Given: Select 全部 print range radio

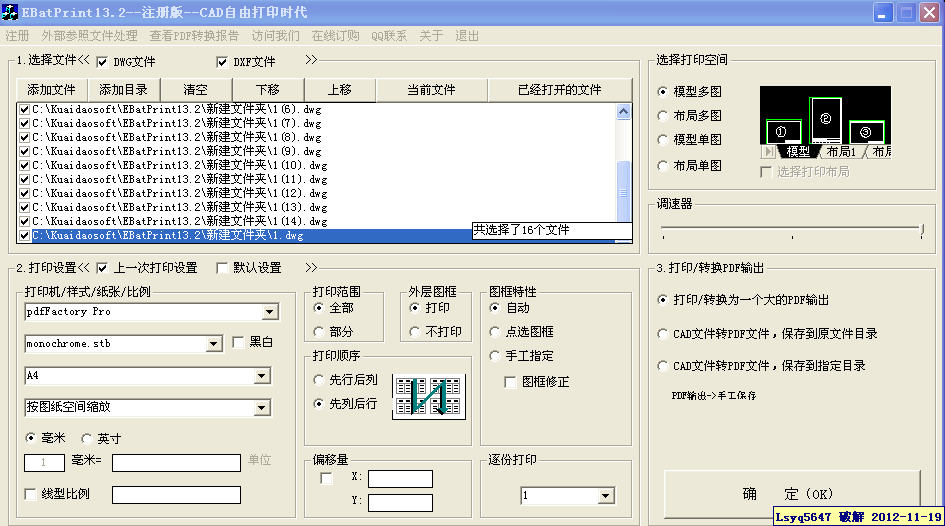Looking at the screenshot, I should pyautogui.click(x=319, y=308).
